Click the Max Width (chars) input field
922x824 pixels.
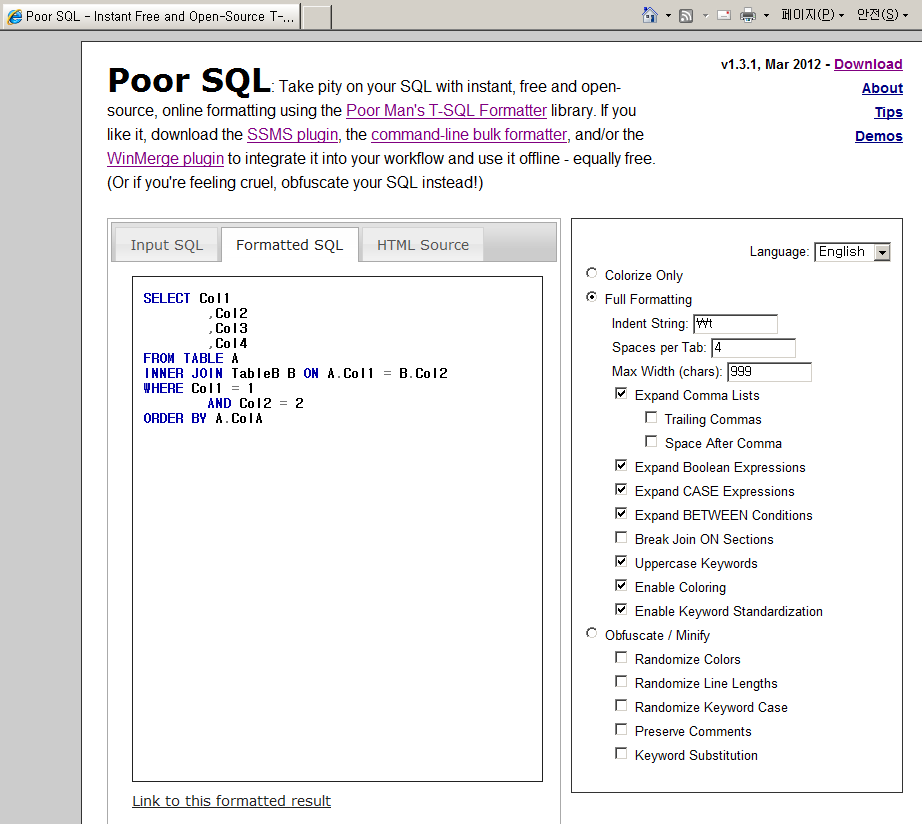click(769, 372)
